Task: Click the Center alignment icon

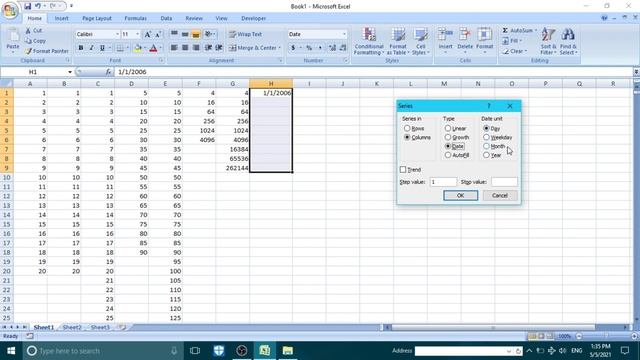Action: (x=185, y=48)
